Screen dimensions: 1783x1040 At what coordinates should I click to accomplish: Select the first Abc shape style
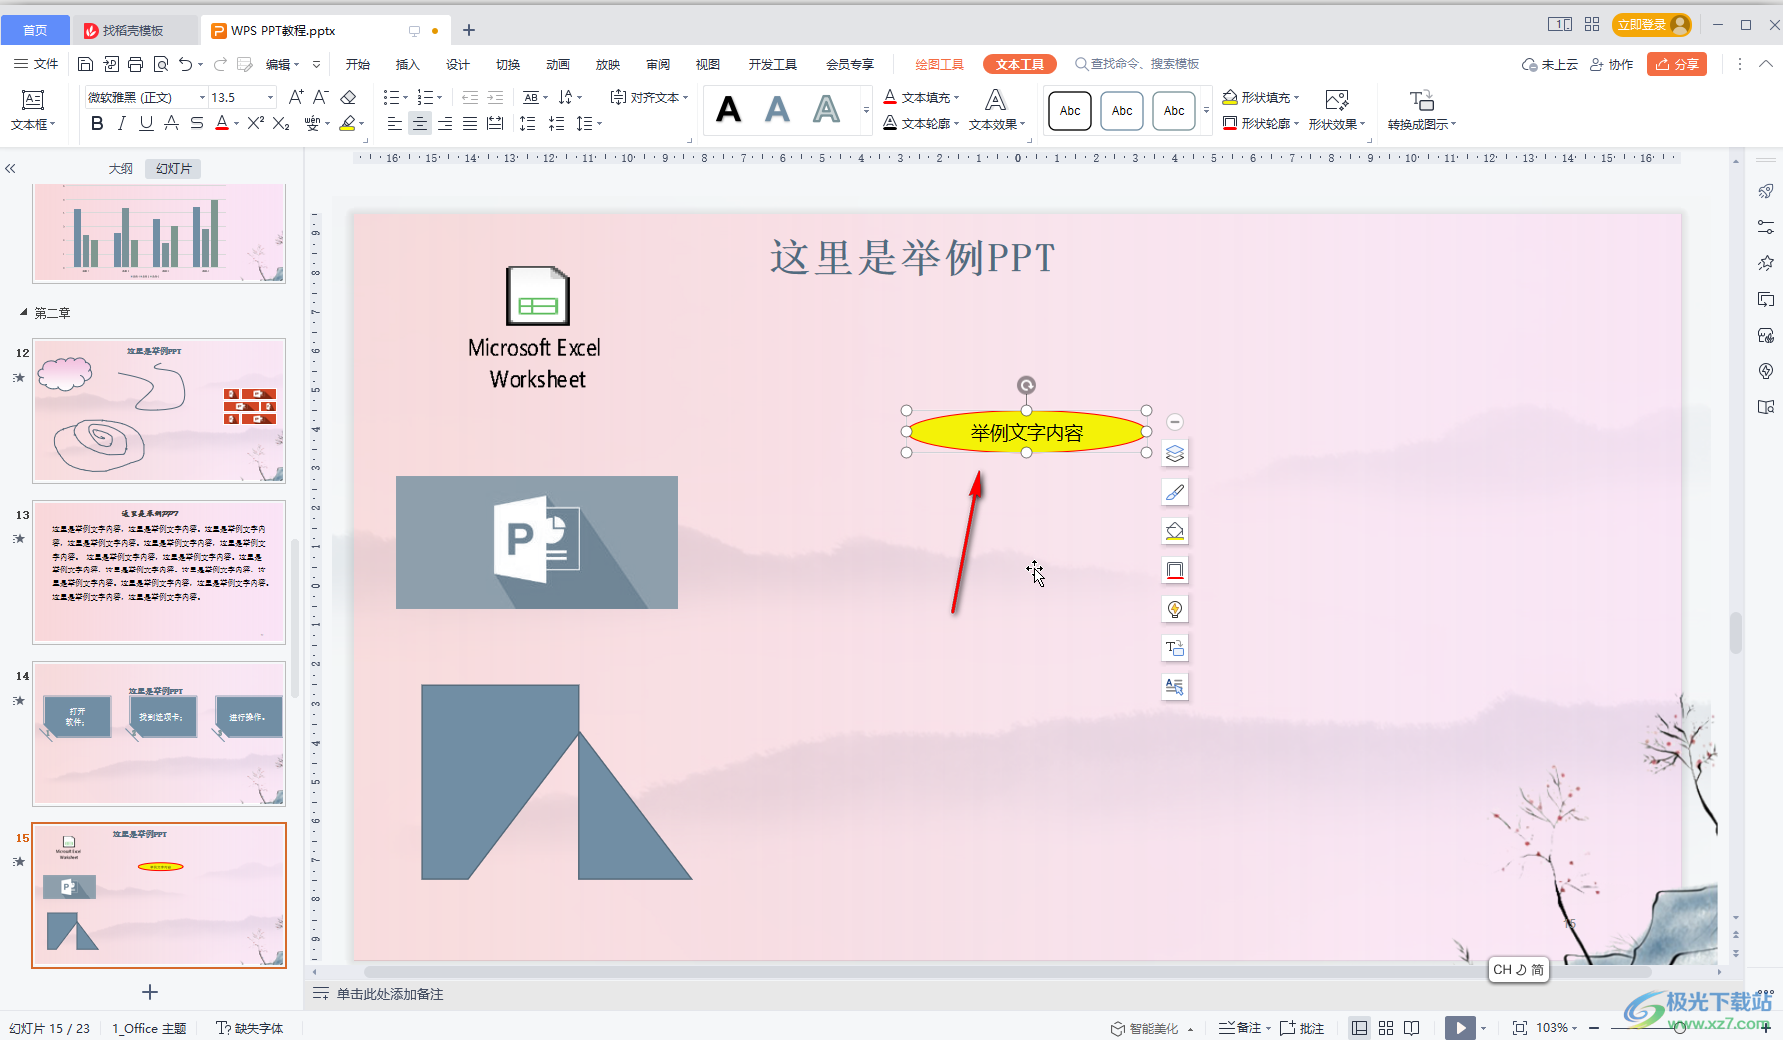[x=1070, y=110]
